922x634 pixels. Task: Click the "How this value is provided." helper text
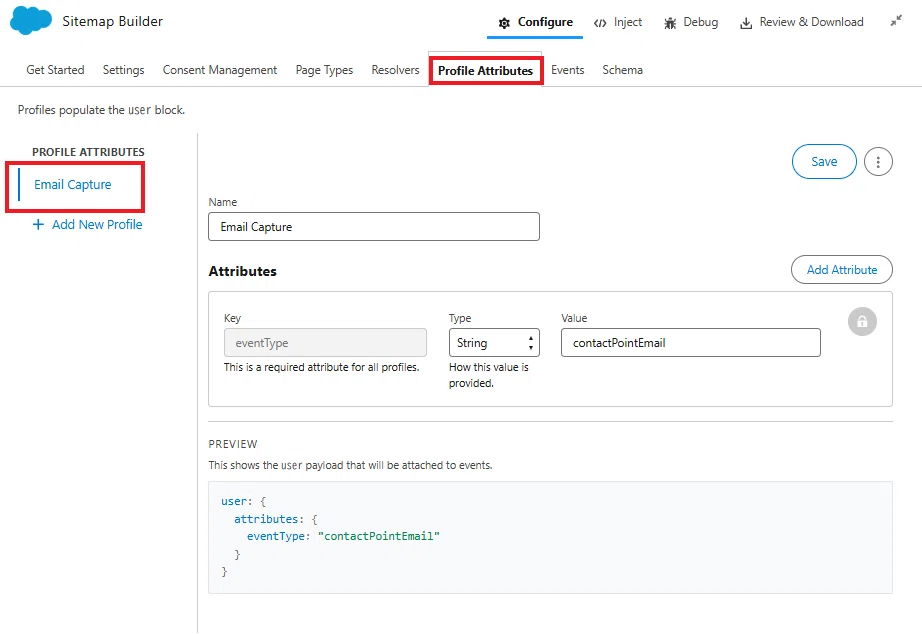pyautogui.click(x=489, y=375)
